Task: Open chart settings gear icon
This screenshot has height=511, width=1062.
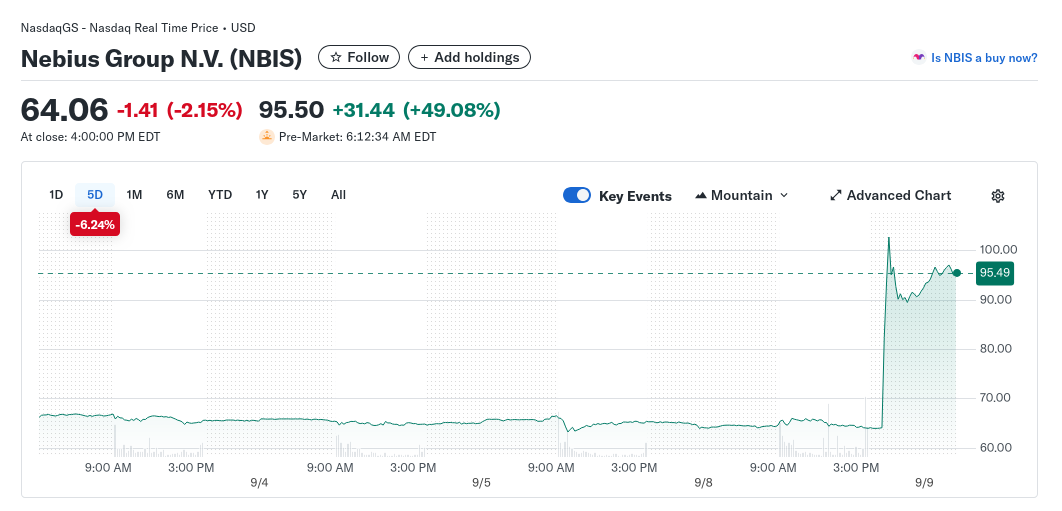Action: click(x=997, y=196)
